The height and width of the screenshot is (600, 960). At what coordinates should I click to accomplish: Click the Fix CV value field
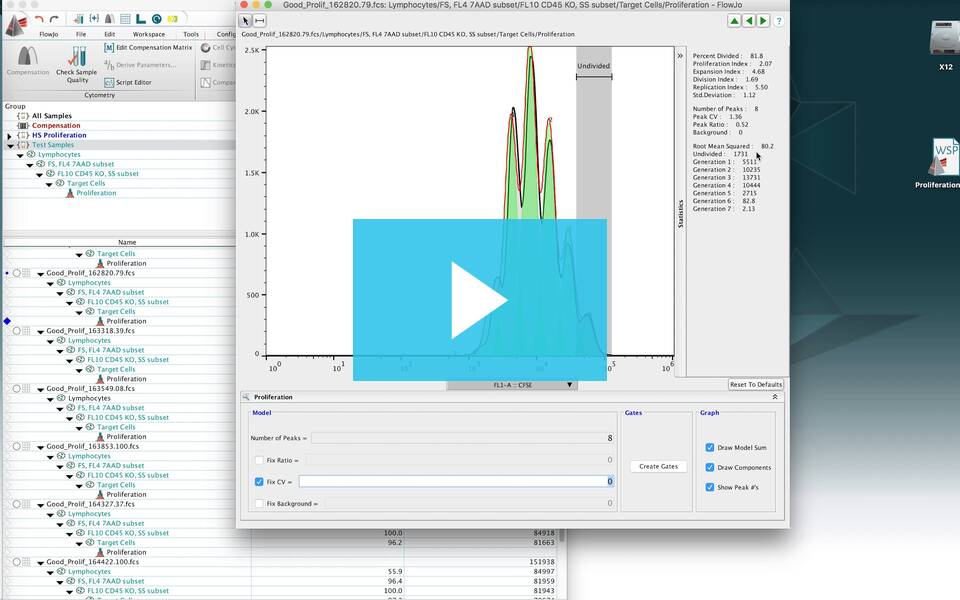pos(456,482)
